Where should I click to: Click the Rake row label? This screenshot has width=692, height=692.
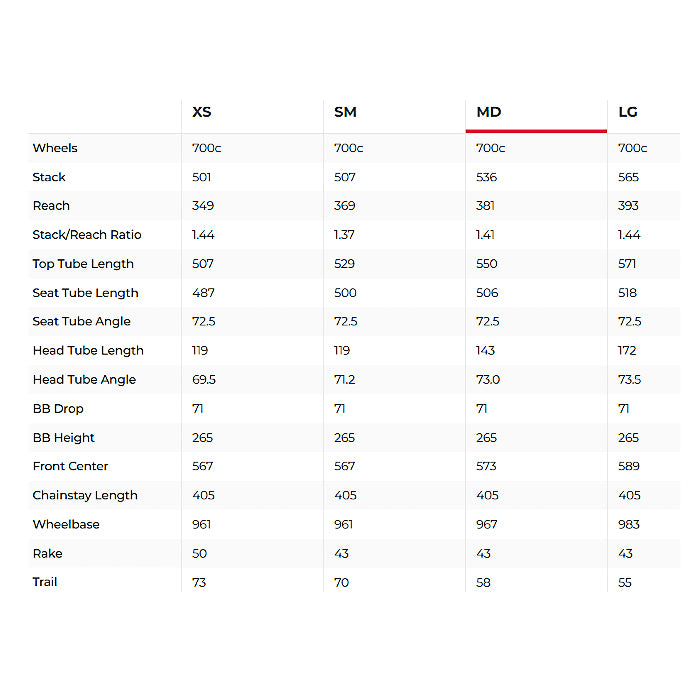point(47,553)
